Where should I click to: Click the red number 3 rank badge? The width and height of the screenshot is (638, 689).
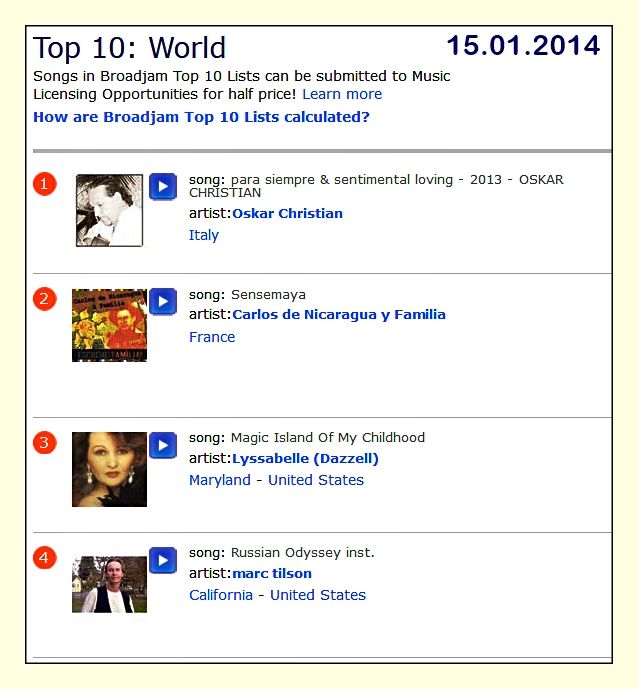[x=45, y=443]
